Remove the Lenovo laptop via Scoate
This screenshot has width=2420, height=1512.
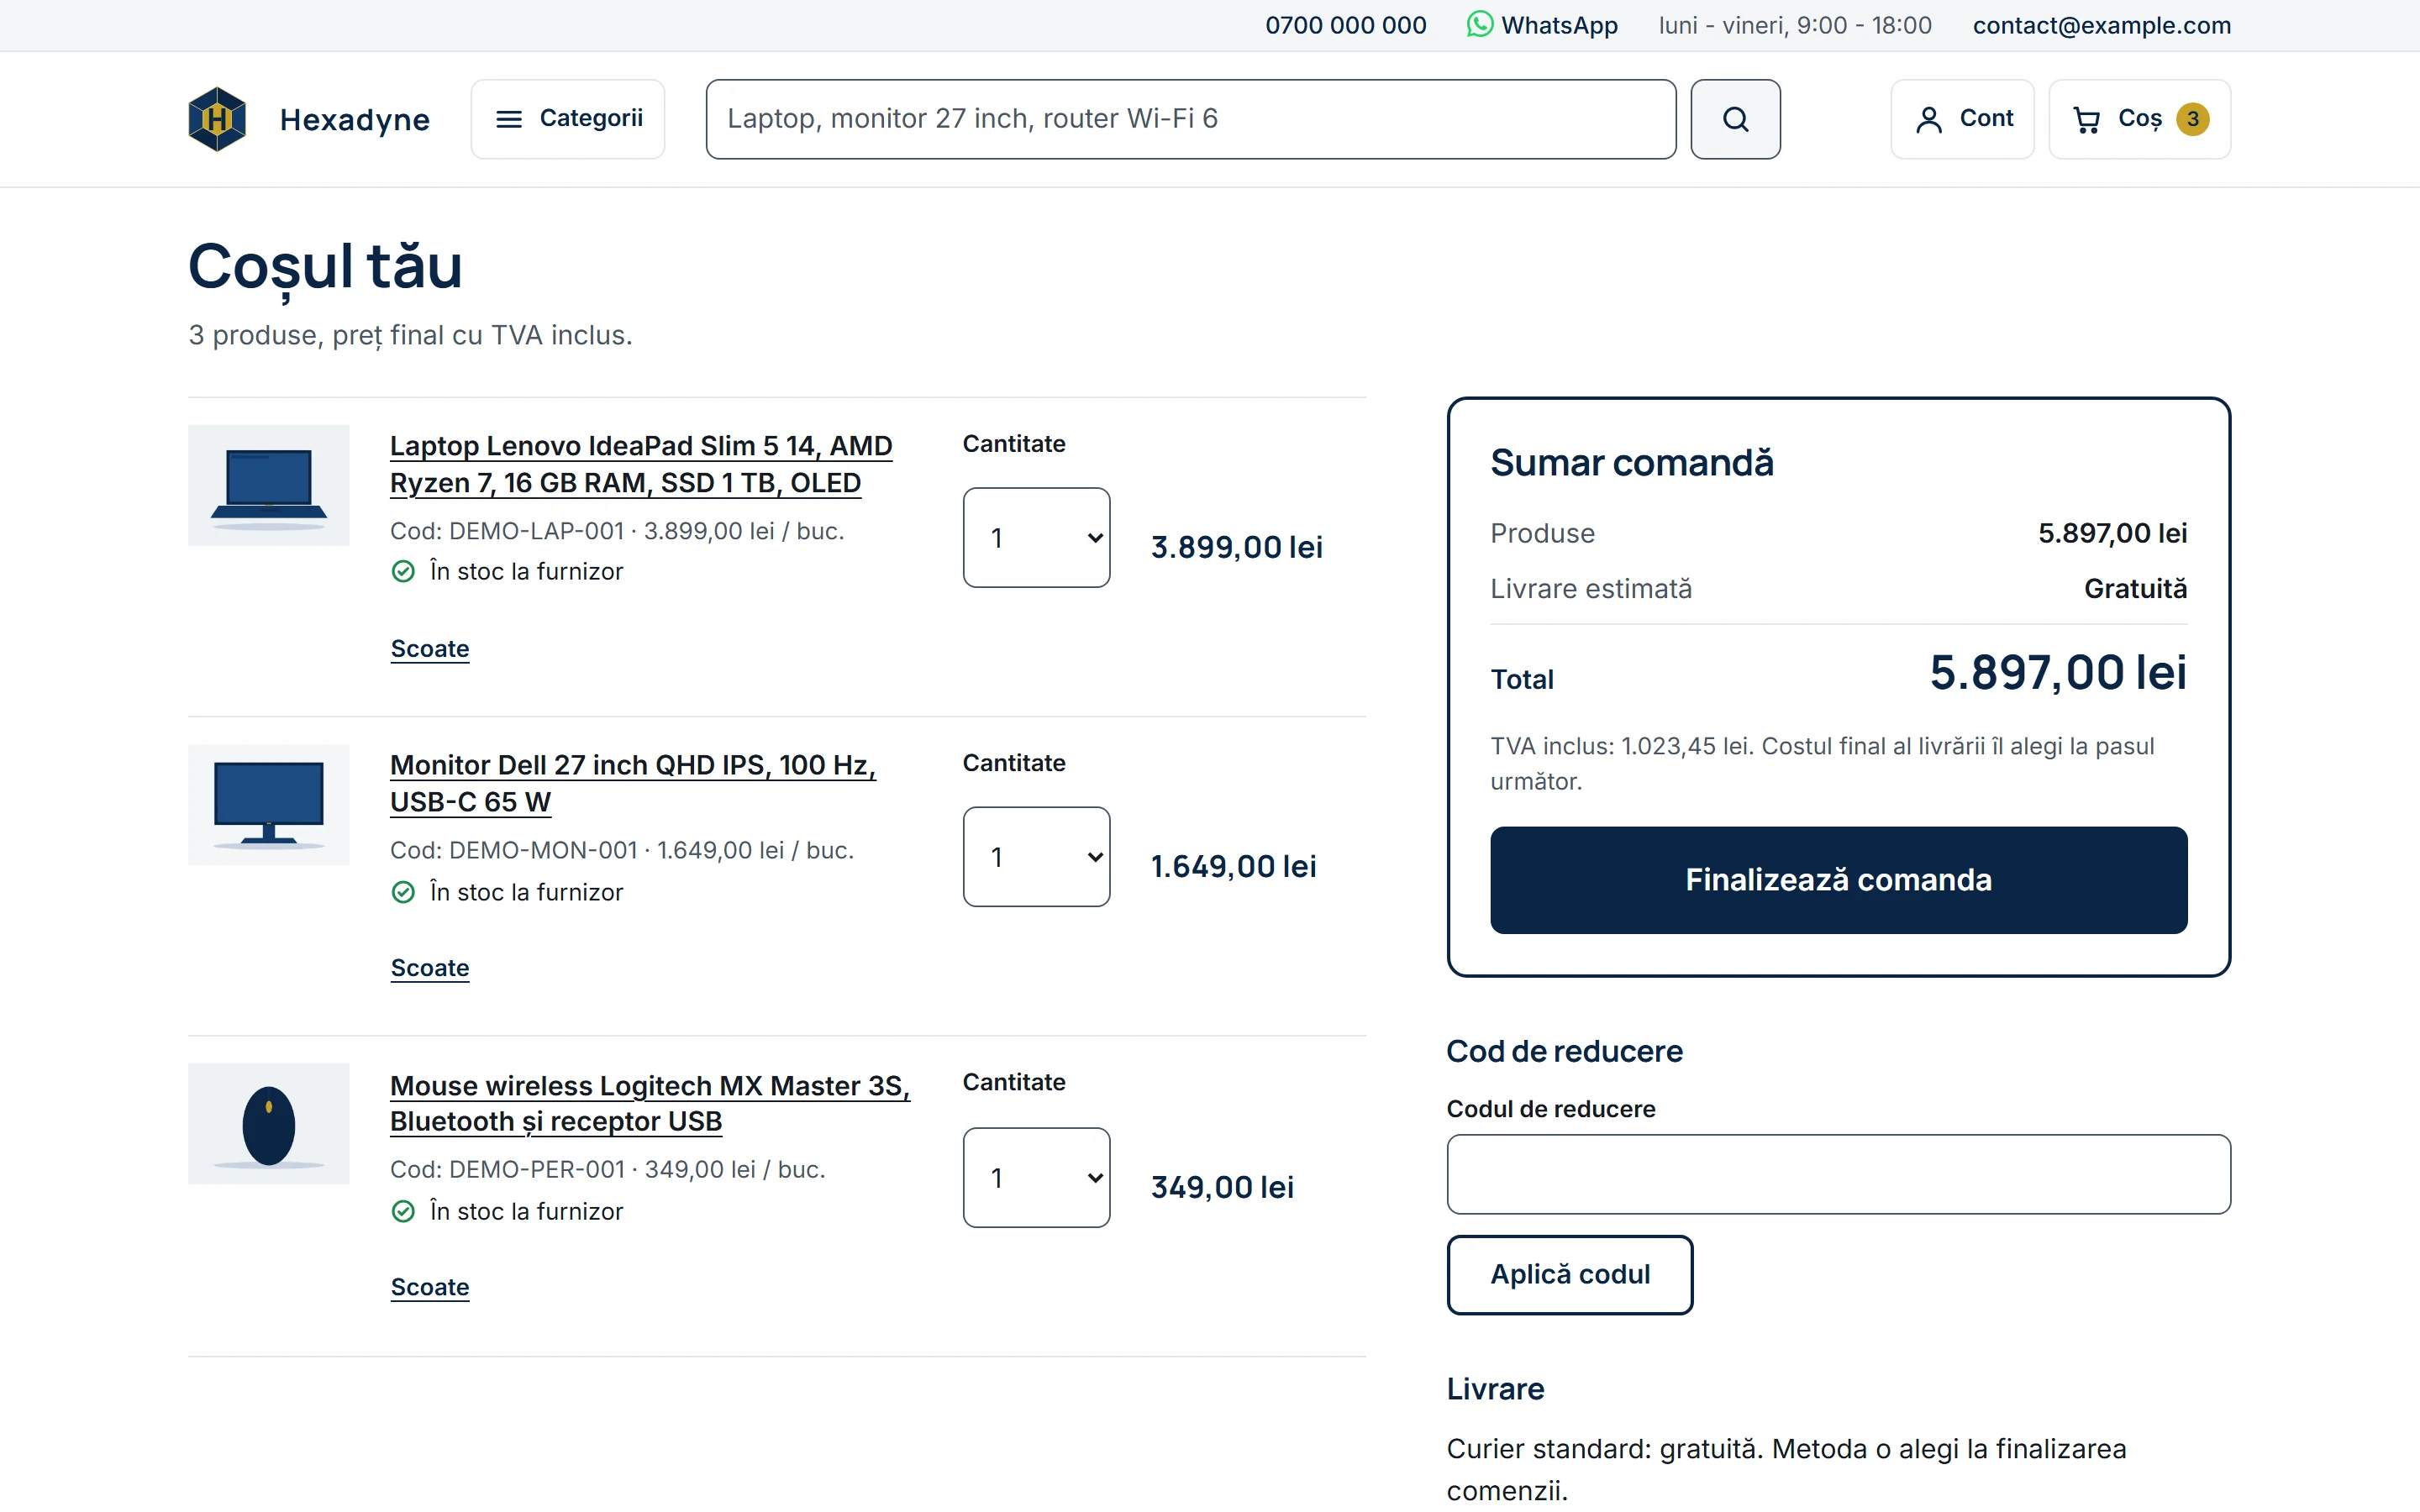[x=429, y=649]
